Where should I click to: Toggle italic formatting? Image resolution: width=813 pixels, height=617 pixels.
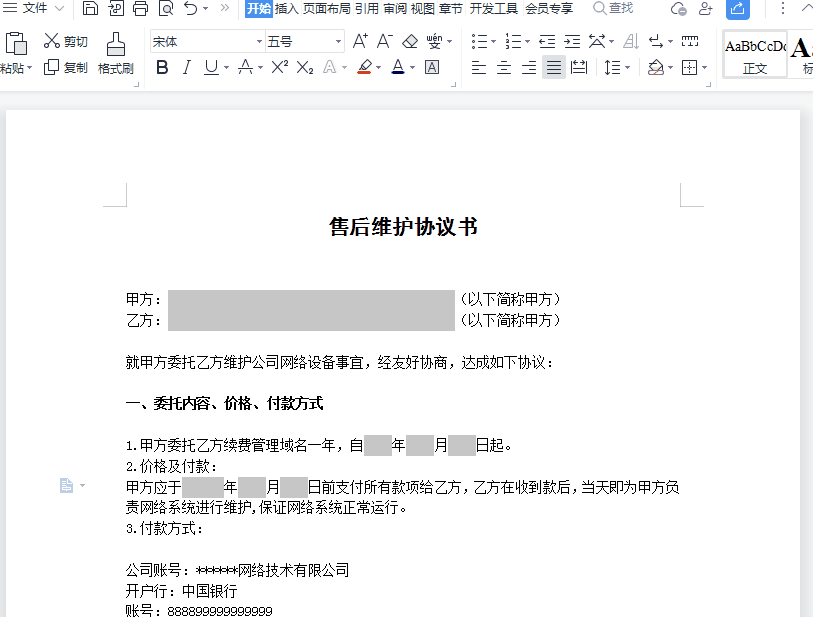coord(186,67)
